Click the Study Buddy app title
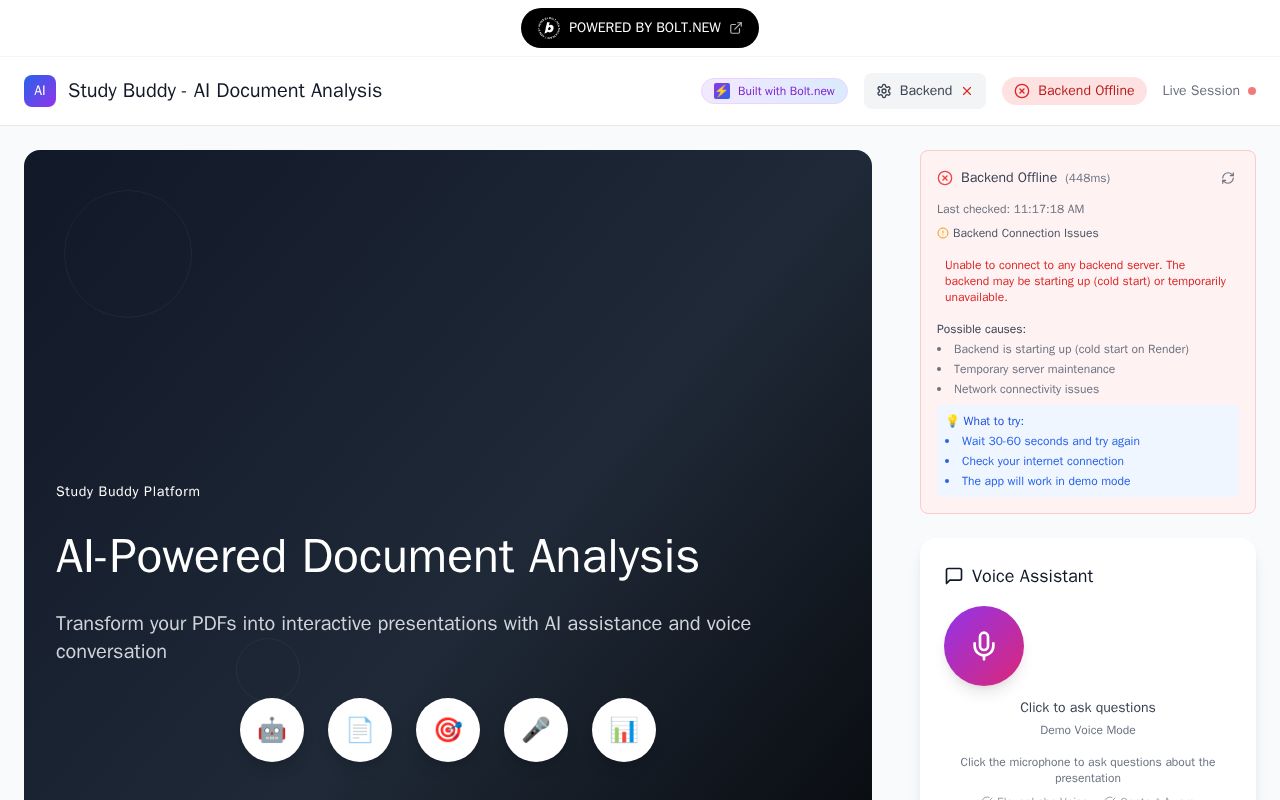1280x800 pixels. (225, 91)
